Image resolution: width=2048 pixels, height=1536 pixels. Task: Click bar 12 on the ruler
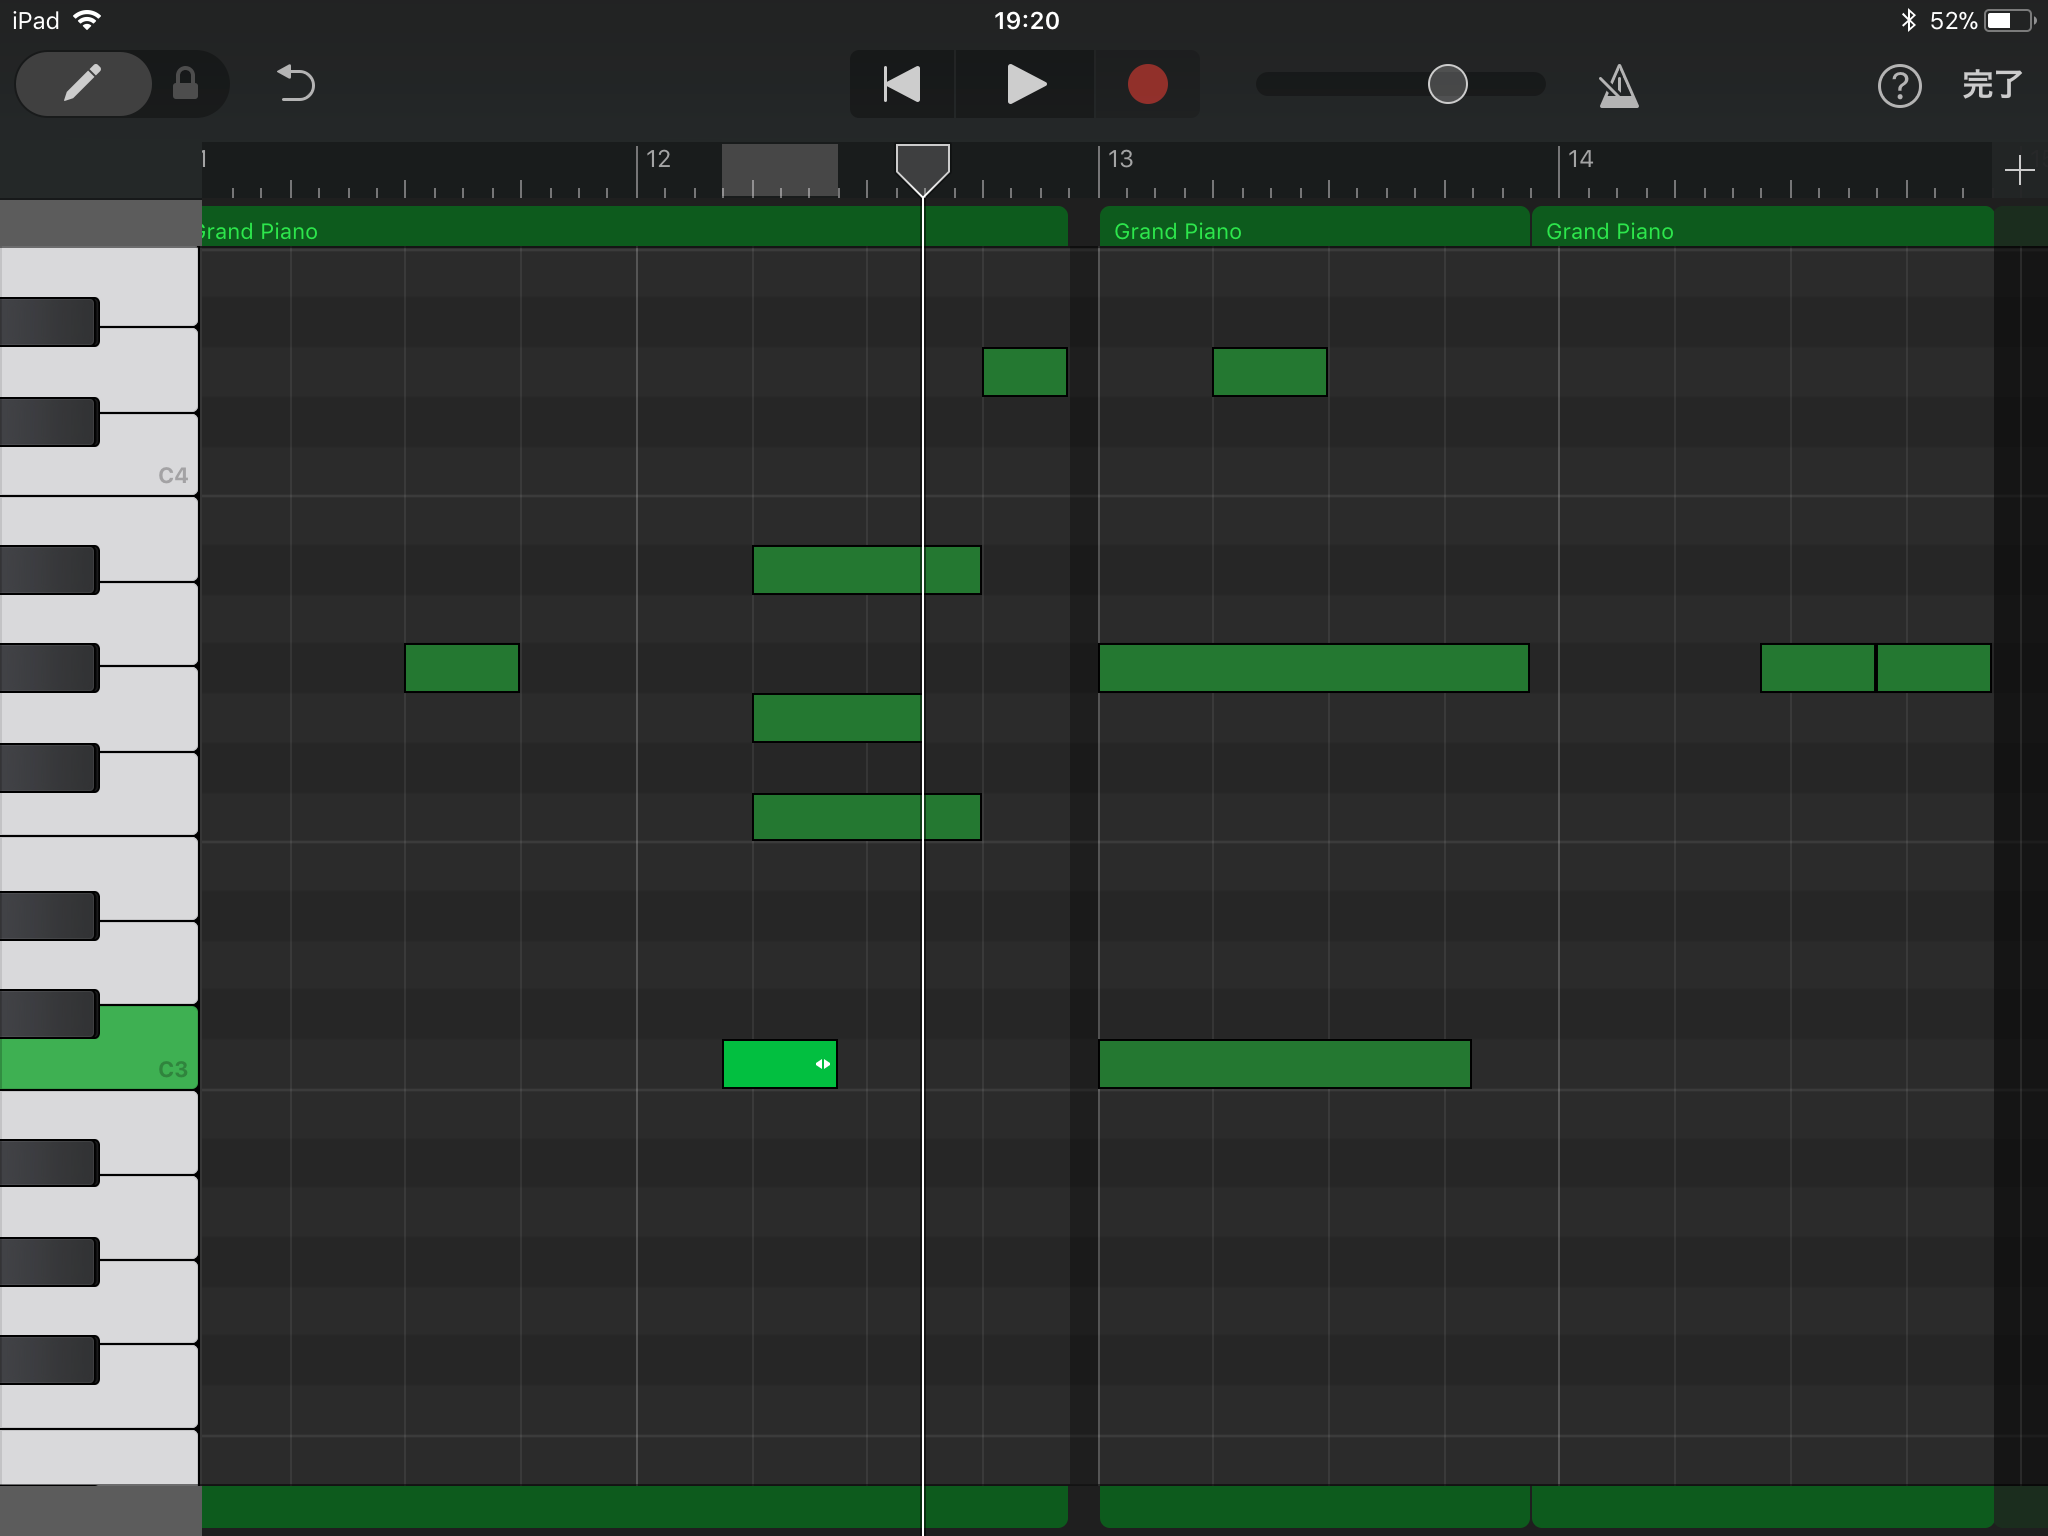[x=658, y=159]
